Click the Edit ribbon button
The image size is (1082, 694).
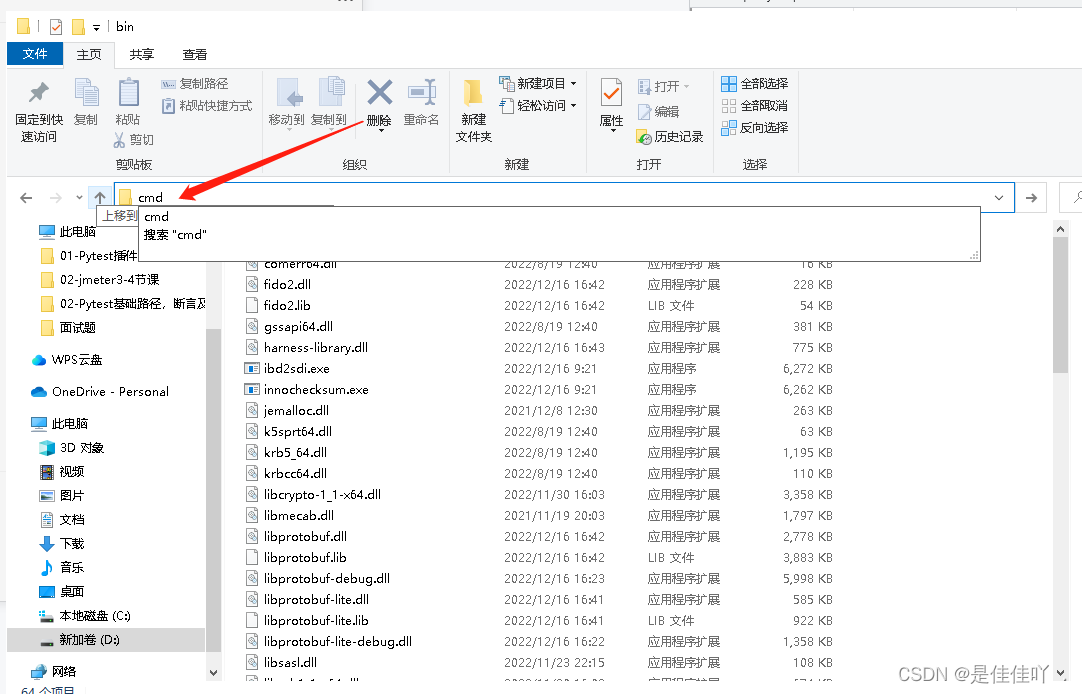point(658,112)
